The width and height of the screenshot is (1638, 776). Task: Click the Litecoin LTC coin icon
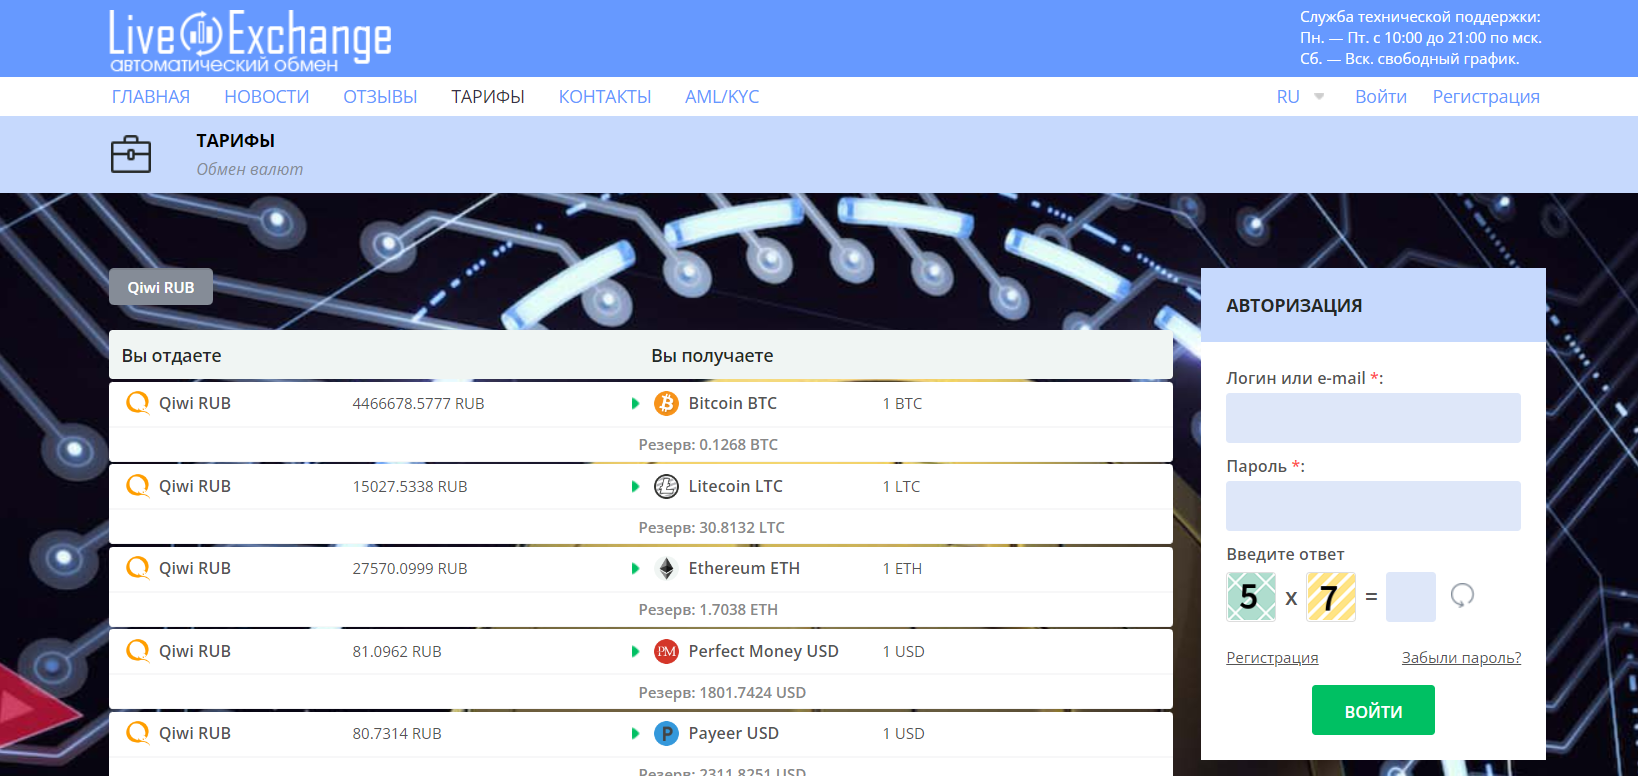666,486
